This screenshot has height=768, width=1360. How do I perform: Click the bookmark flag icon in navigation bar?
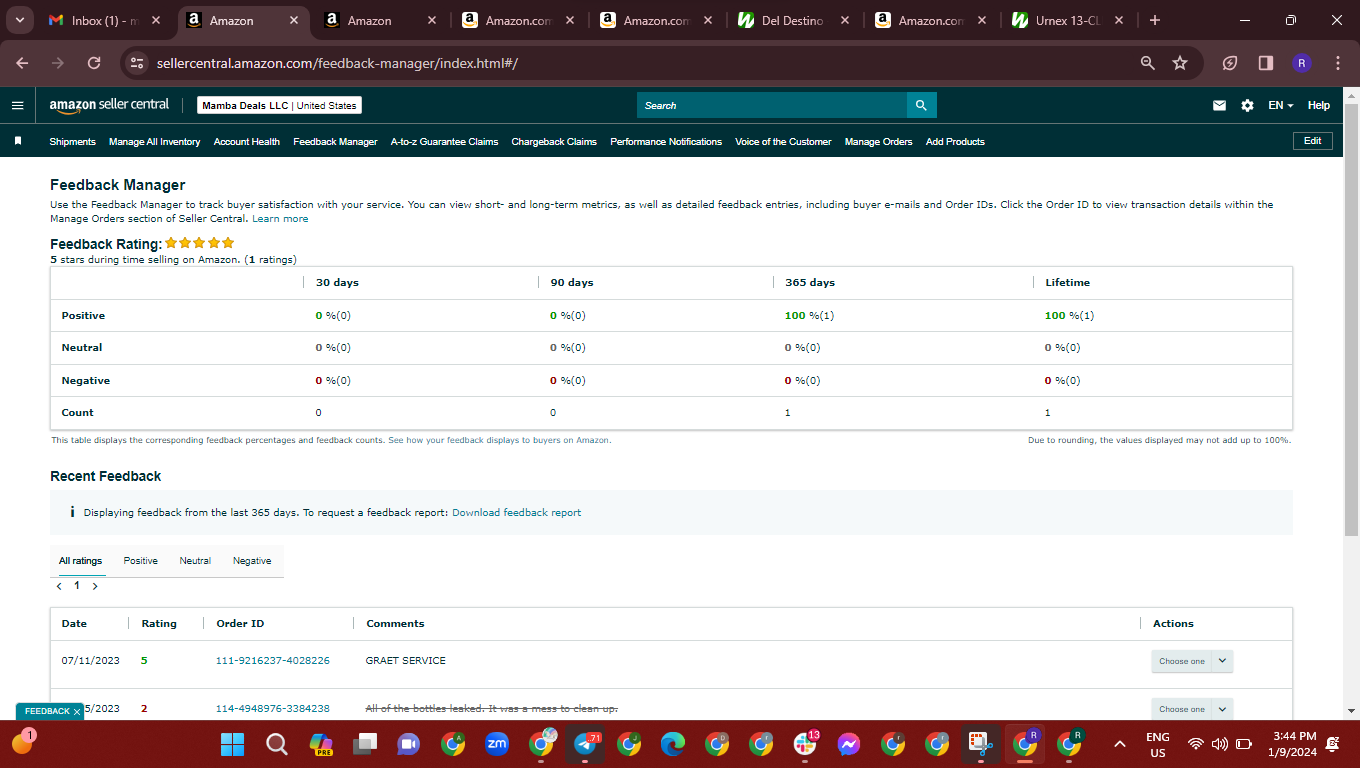click(x=18, y=141)
